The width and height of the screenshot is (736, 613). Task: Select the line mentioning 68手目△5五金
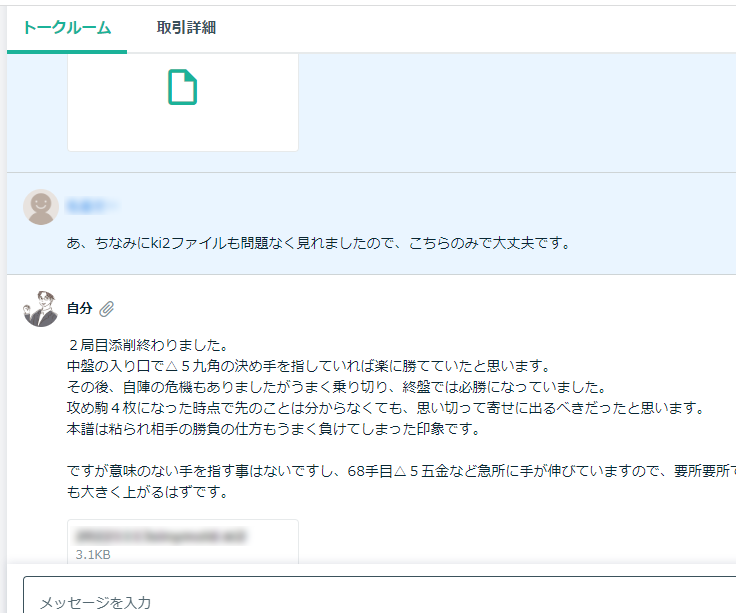pyautogui.click(x=401, y=471)
